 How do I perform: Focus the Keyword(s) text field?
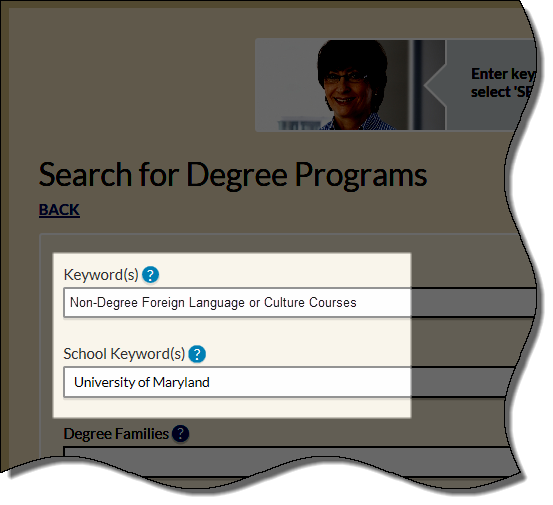pos(300,303)
